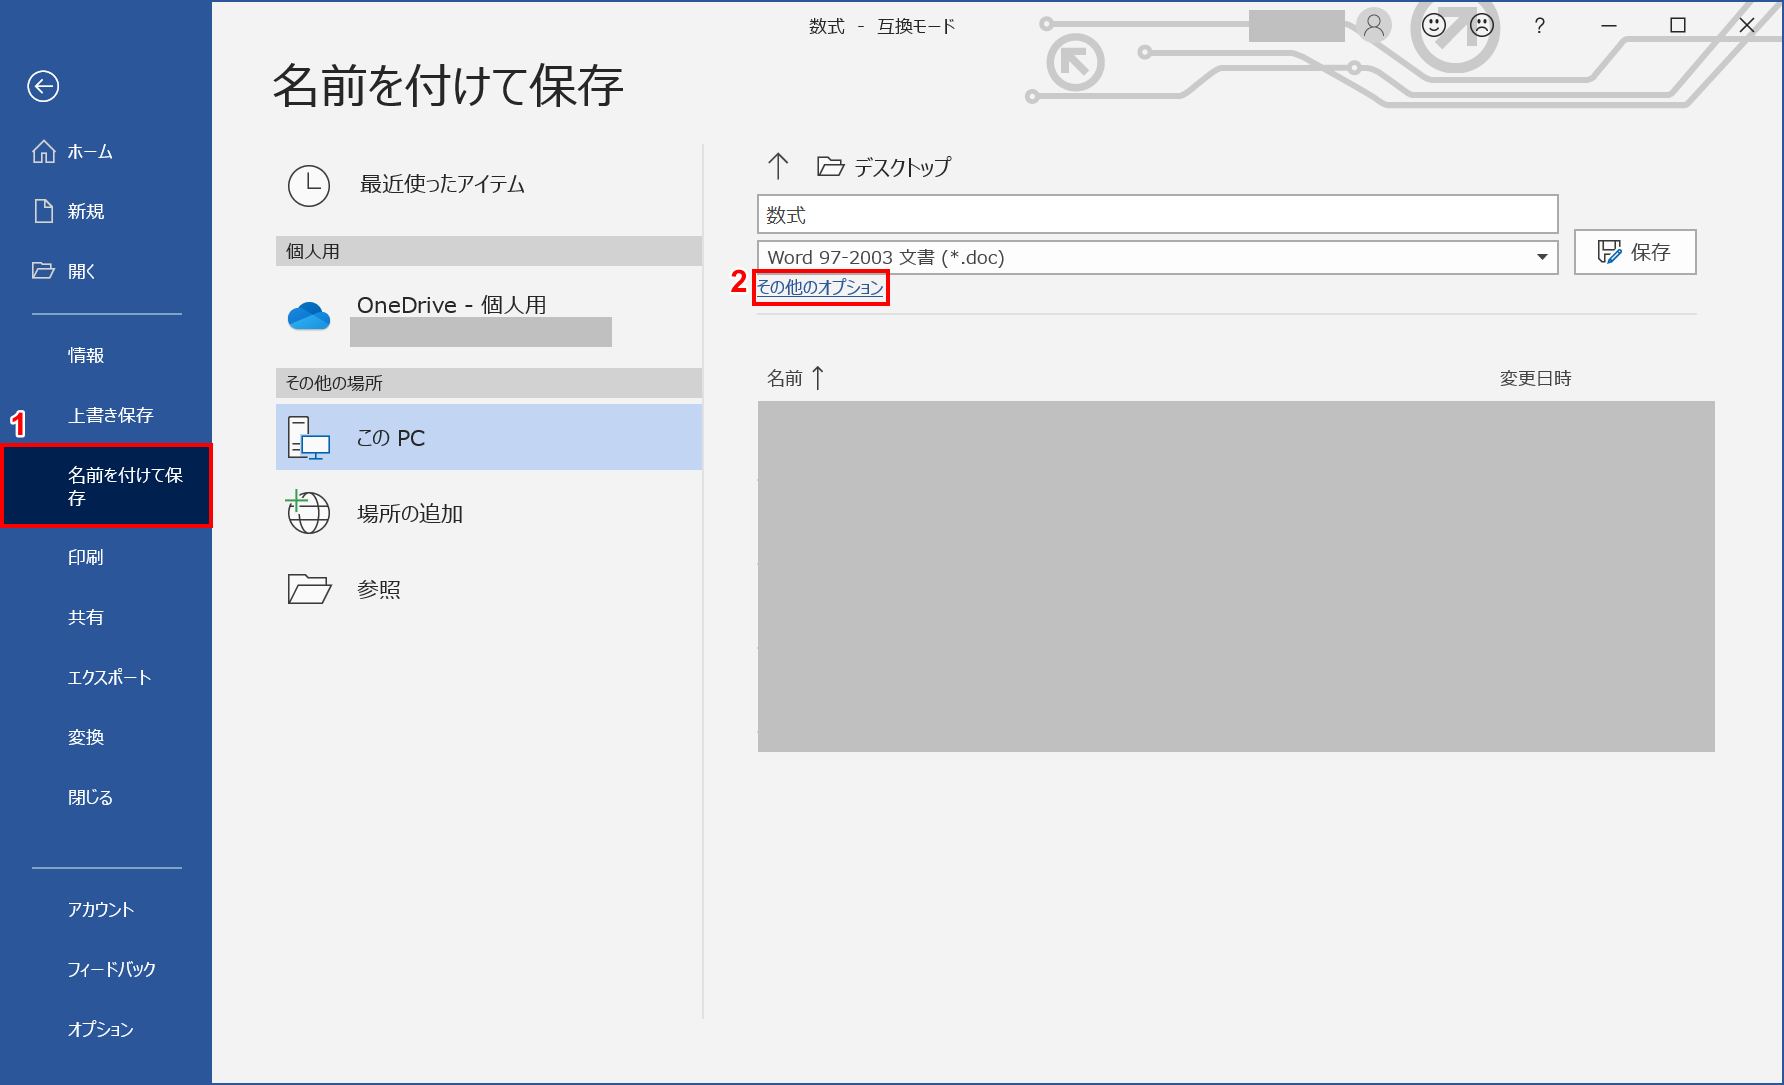1784x1085 pixels.
Task: Open the file type dropdown arrow
Action: 1542,258
